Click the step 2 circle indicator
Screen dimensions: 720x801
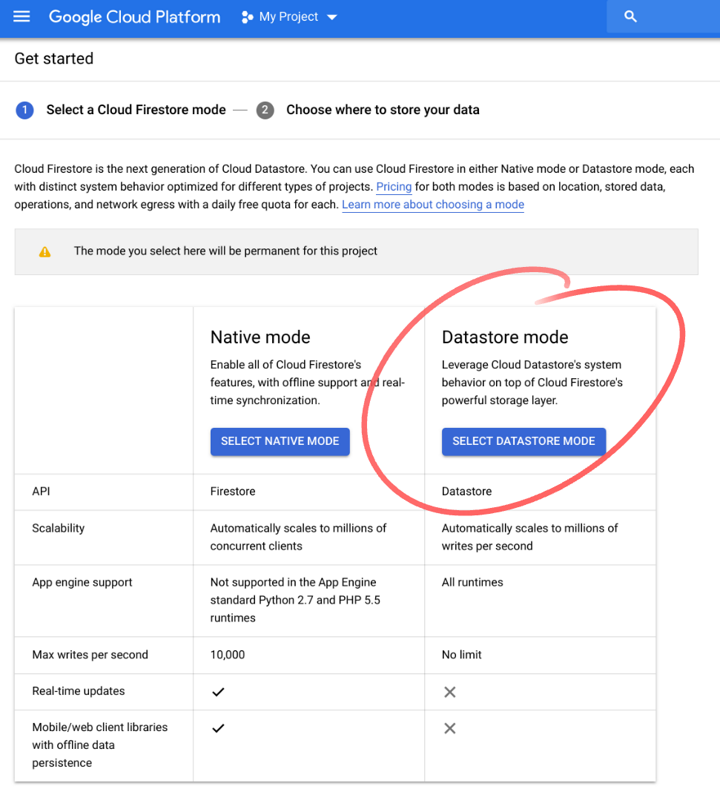265,110
